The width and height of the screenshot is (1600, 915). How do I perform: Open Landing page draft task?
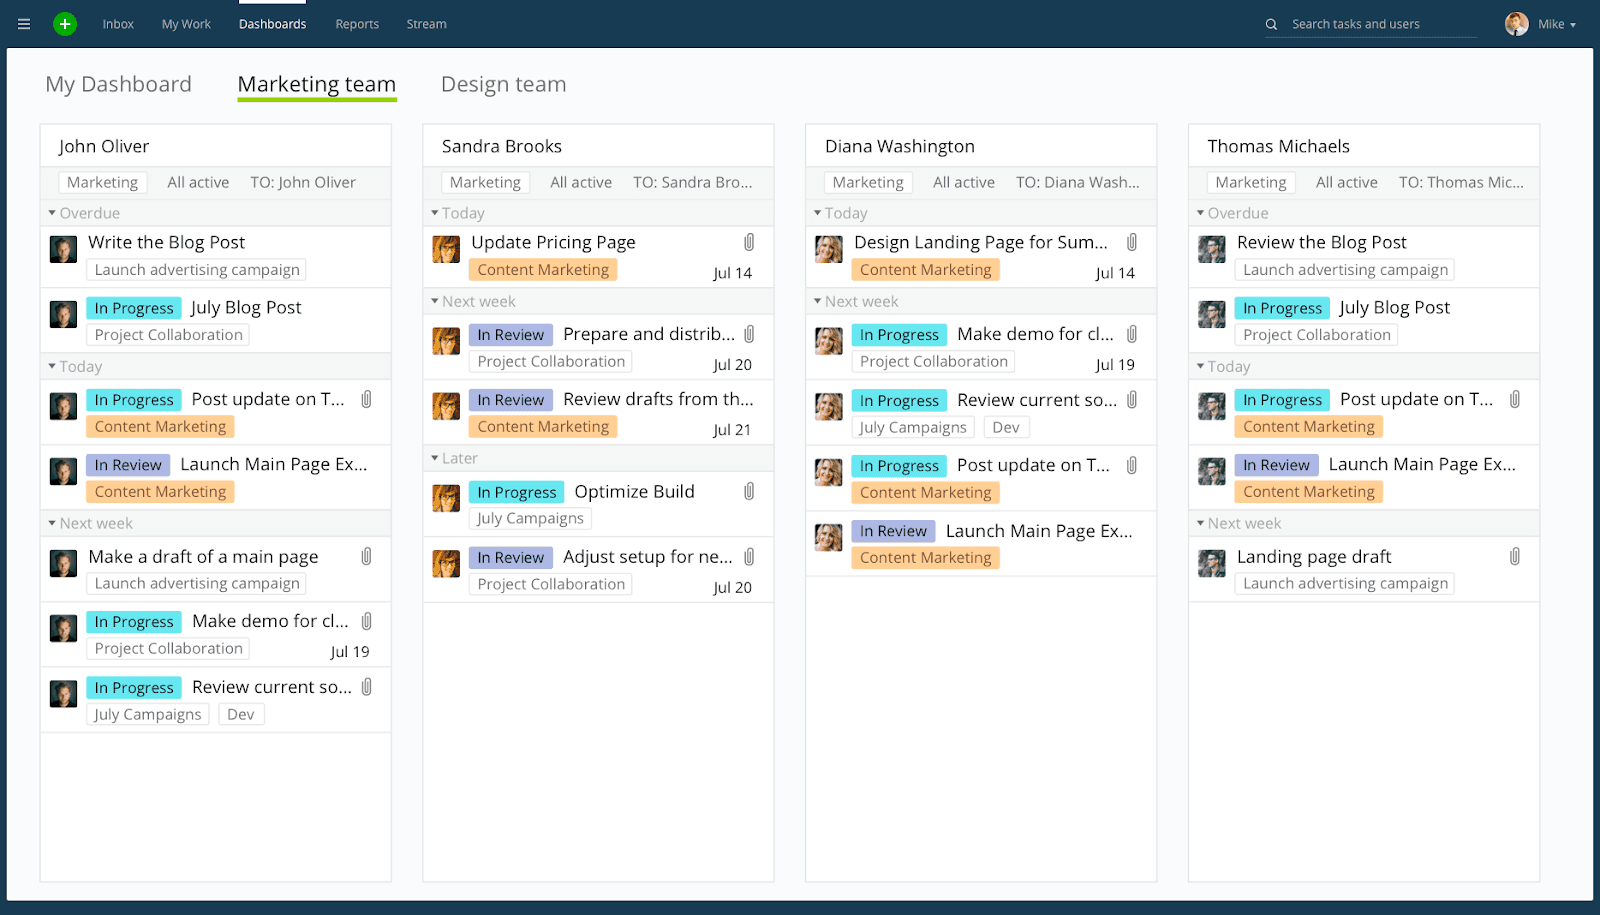tap(1314, 556)
